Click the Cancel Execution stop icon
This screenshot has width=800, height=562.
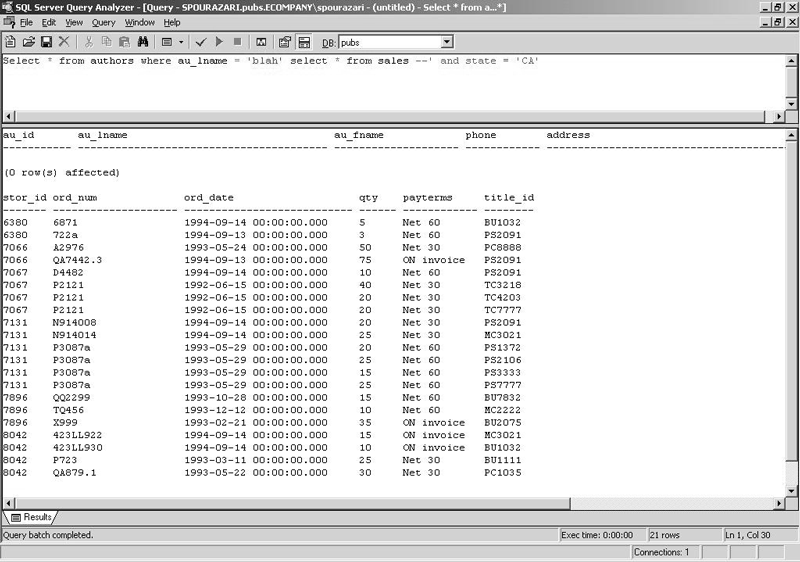pos(237,42)
